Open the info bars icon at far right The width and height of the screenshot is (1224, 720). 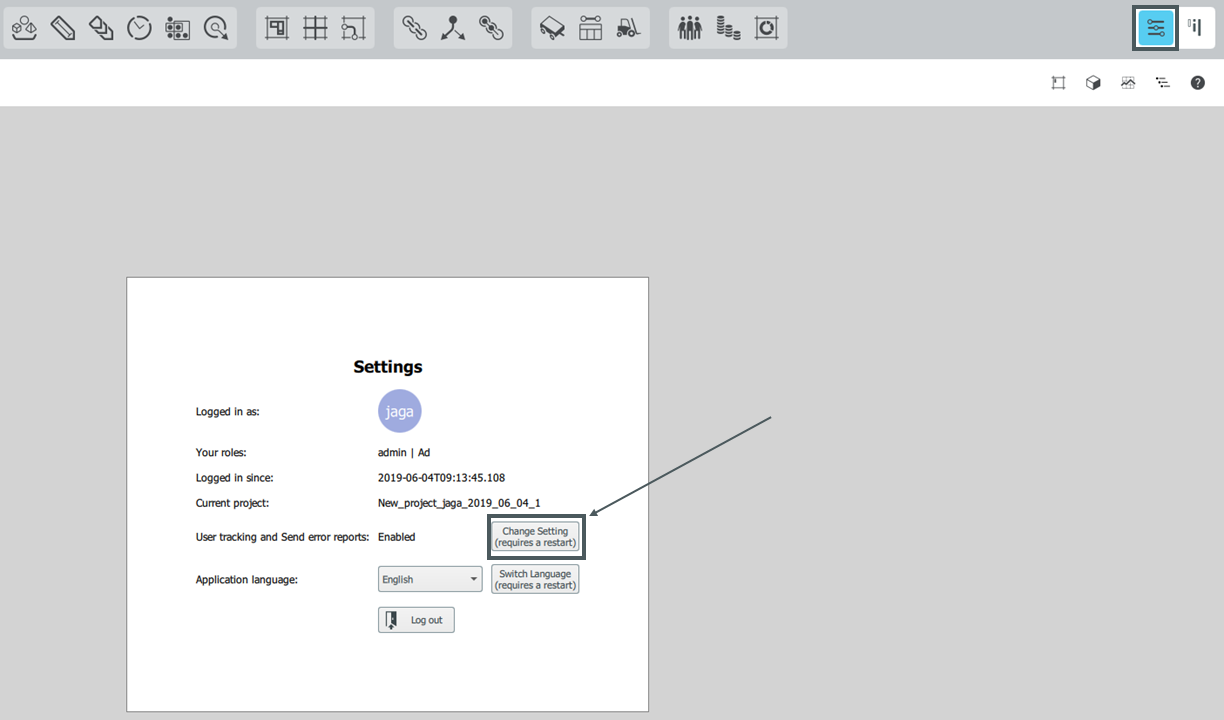pyautogui.click(x=1195, y=27)
